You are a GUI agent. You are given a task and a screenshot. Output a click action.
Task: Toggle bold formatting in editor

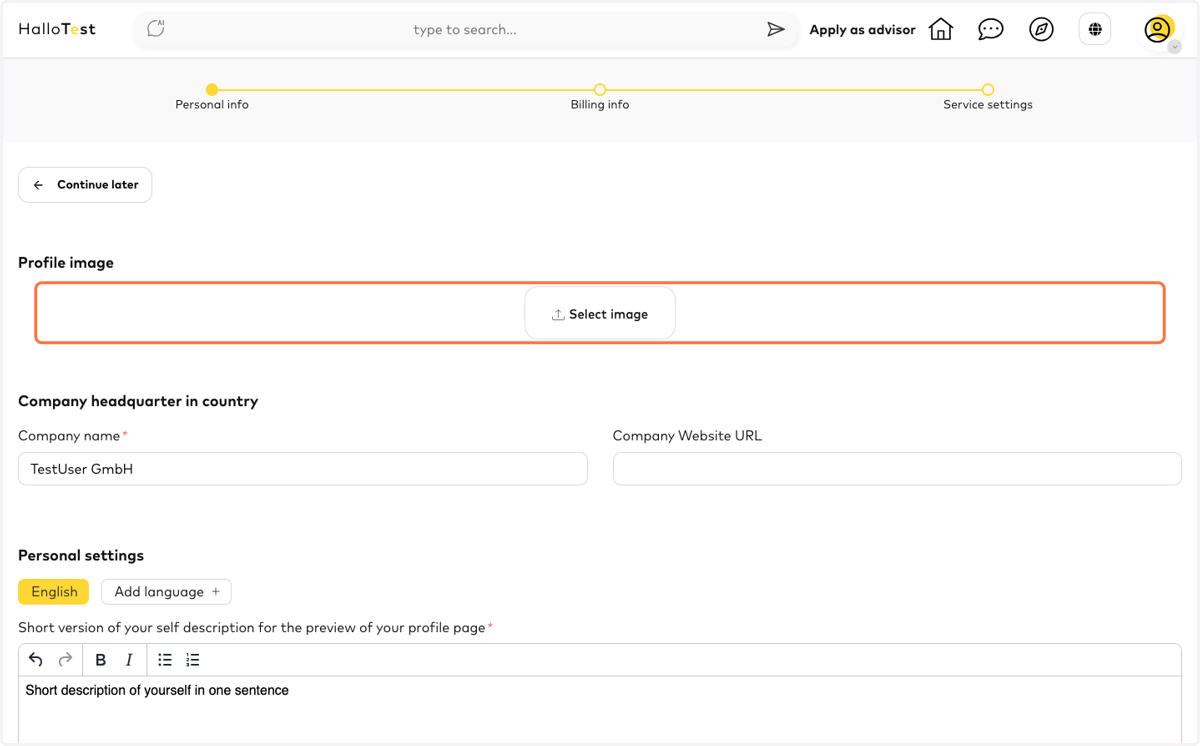(x=100, y=660)
